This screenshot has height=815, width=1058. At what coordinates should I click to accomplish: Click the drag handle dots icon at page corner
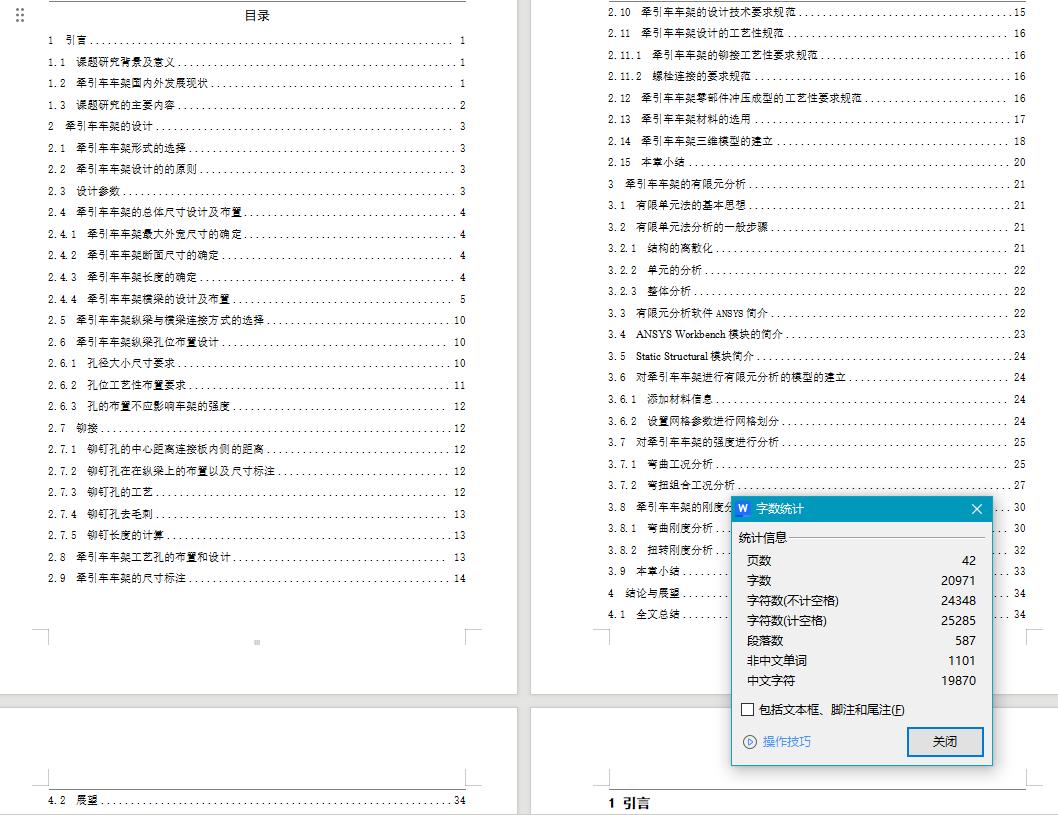click(x=20, y=15)
